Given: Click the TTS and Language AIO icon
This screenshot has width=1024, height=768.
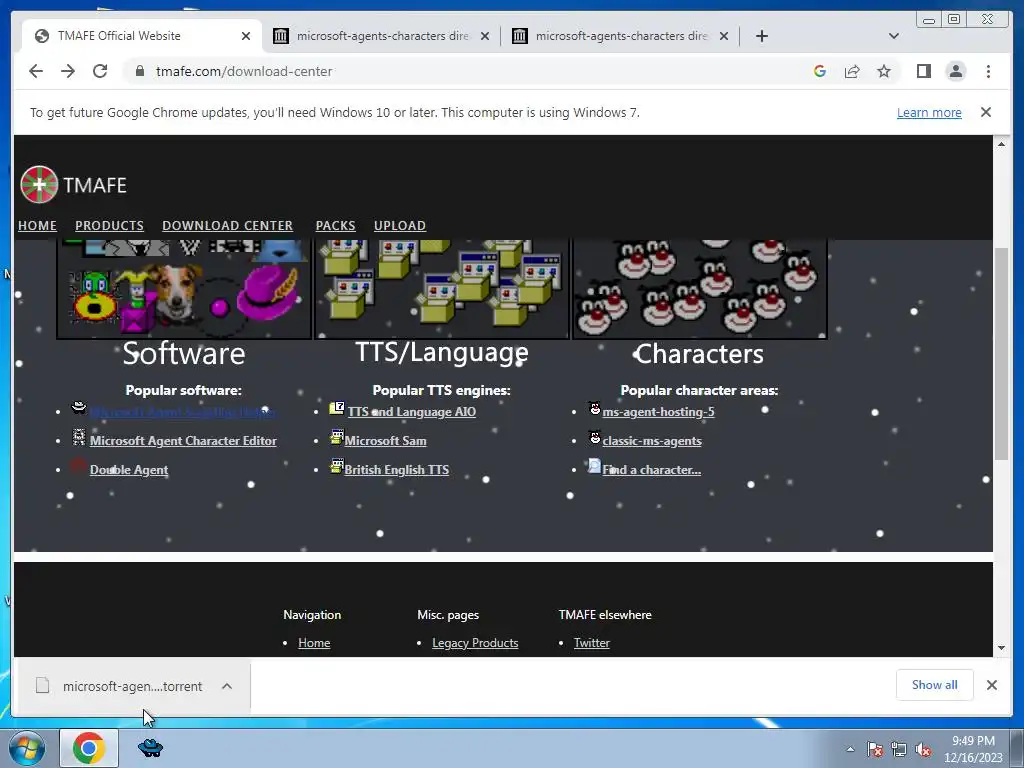Looking at the screenshot, I should (336, 409).
